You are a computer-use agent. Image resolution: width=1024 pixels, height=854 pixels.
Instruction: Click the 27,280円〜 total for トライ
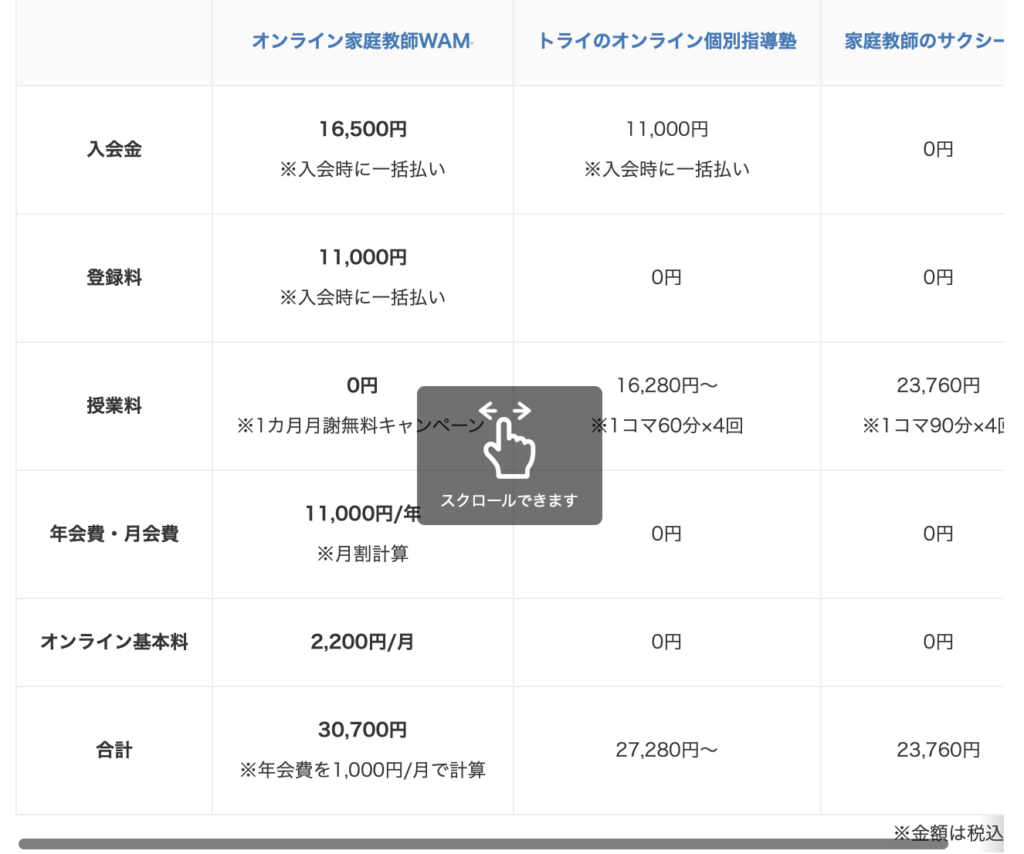pos(667,750)
